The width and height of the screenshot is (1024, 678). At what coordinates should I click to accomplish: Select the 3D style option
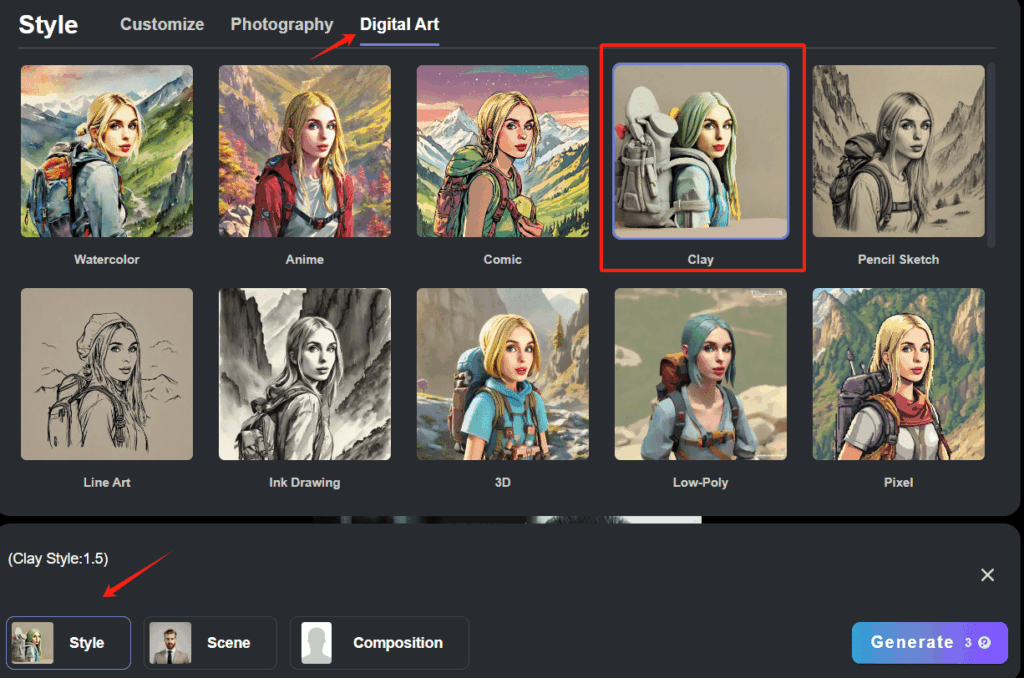pos(503,374)
